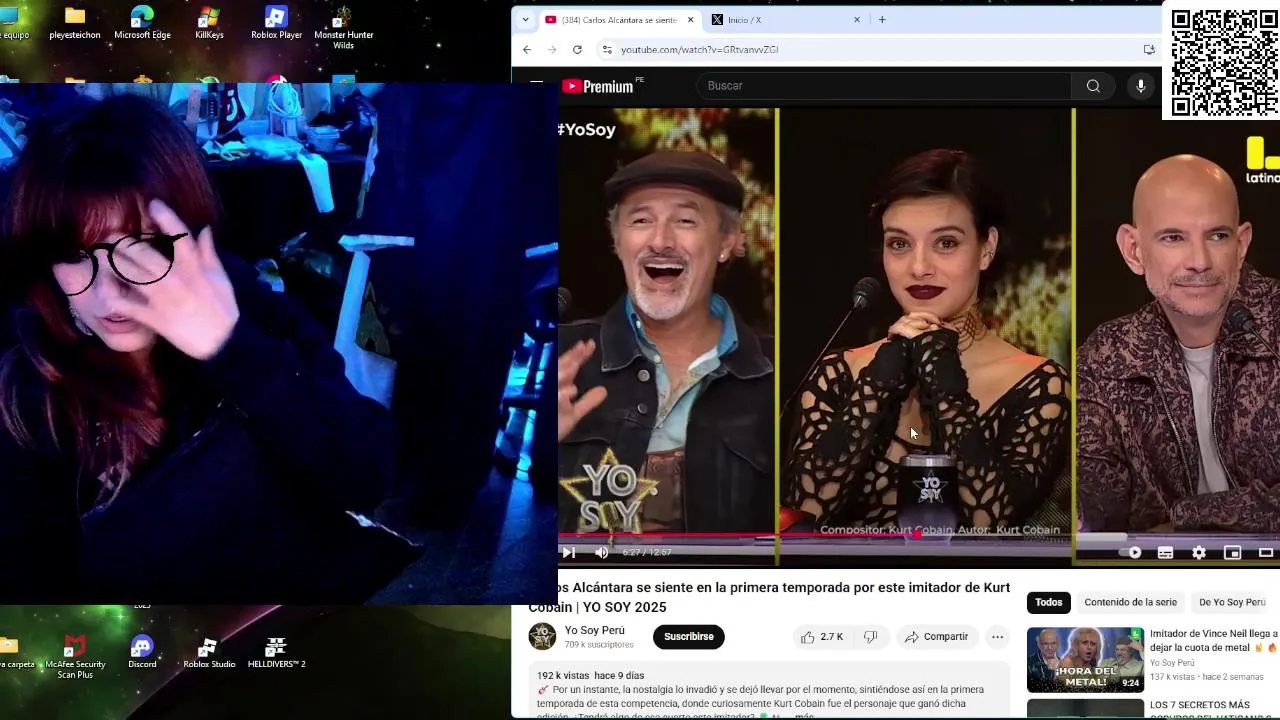Switch to theater mode view
The width and height of the screenshot is (1280, 720).
pyautogui.click(x=1265, y=552)
